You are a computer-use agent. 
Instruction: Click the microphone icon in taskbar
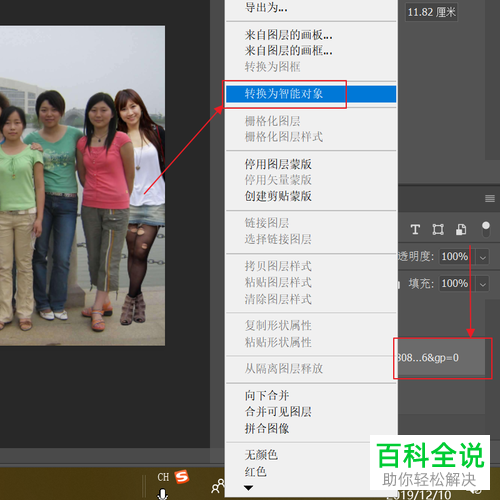[x=163, y=494]
